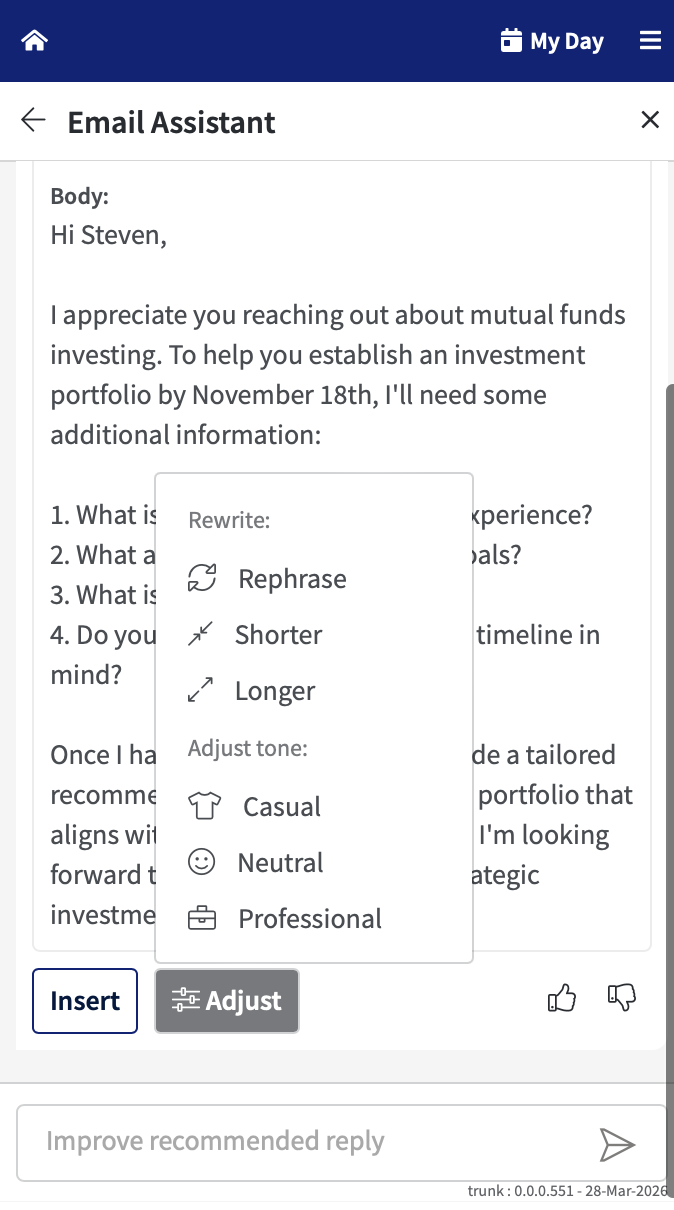Close the Email Assistant panel
The image size is (674, 1210).
[650, 121]
